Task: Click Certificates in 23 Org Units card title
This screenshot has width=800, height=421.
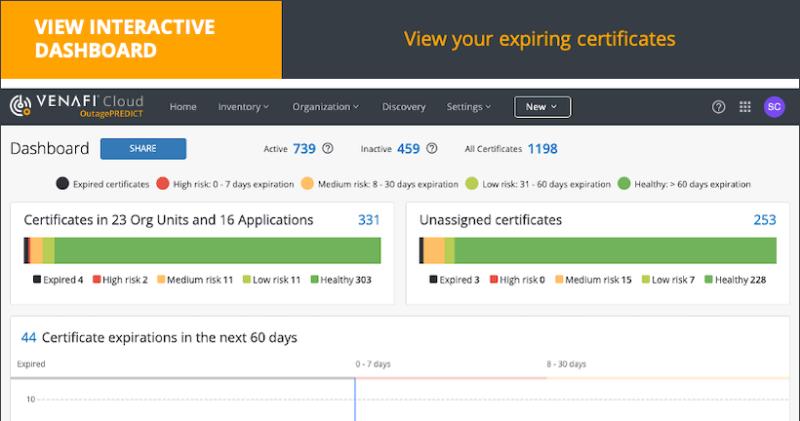Action: click(x=168, y=220)
